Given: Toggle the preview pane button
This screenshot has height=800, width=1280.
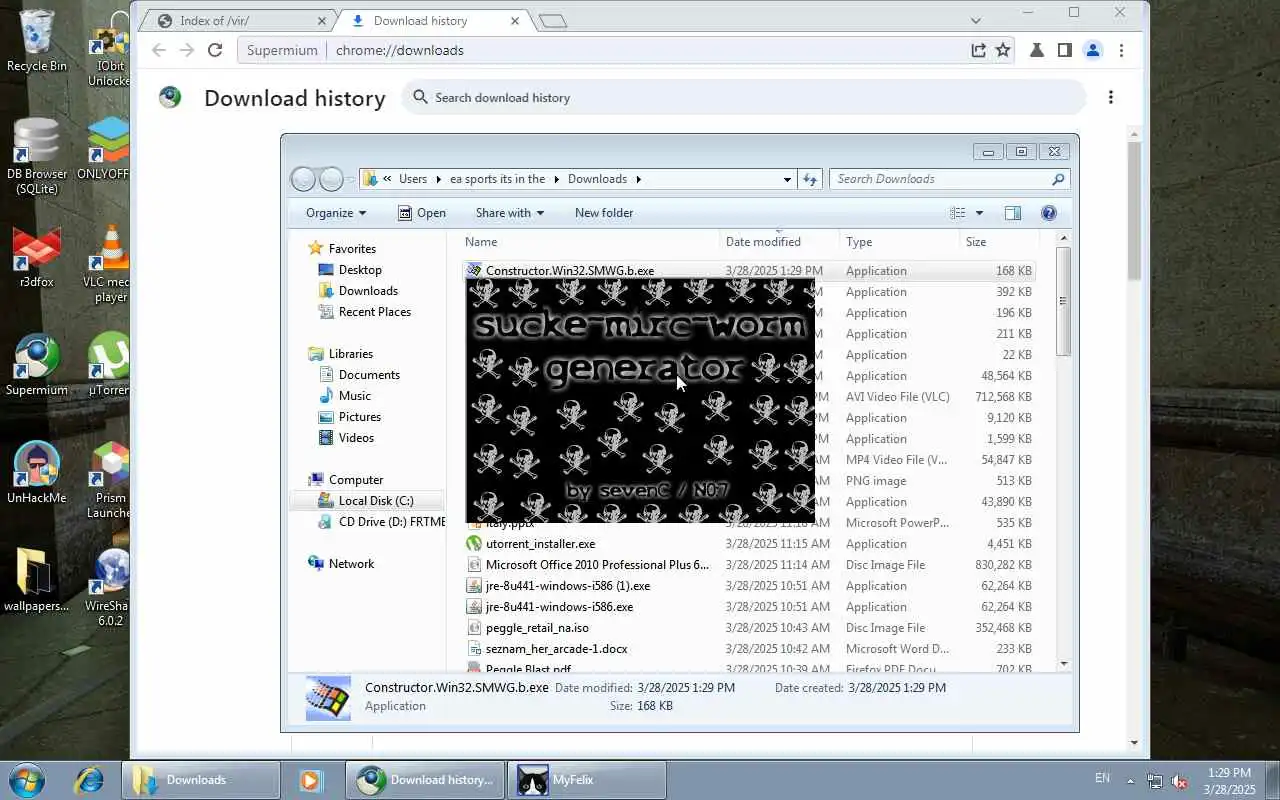Looking at the screenshot, I should point(1012,213).
